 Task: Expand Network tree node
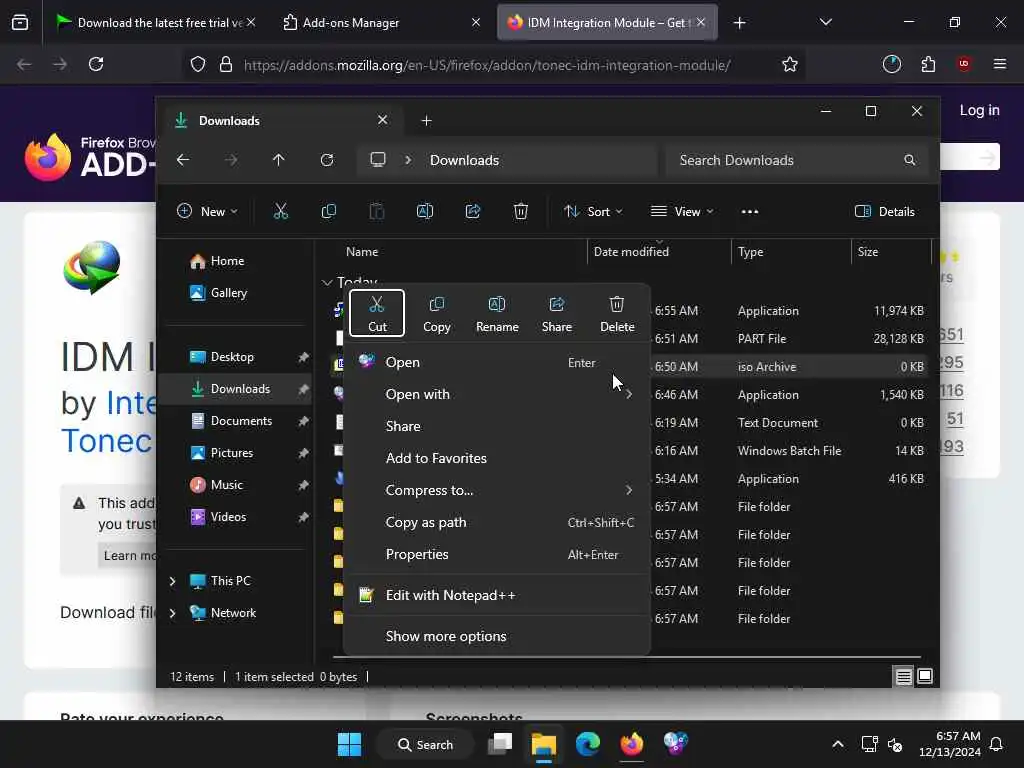tap(172, 613)
